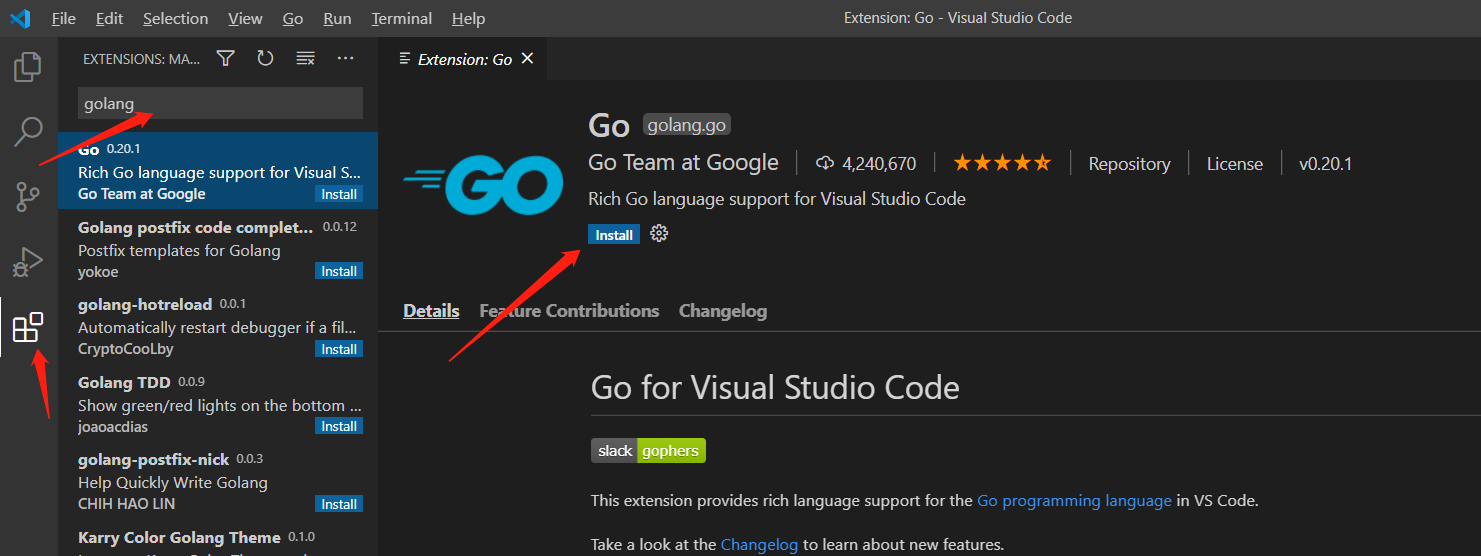Click the Go extension logo image
The width and height of the screenshot is (1481, 556).
coord(483,185)
